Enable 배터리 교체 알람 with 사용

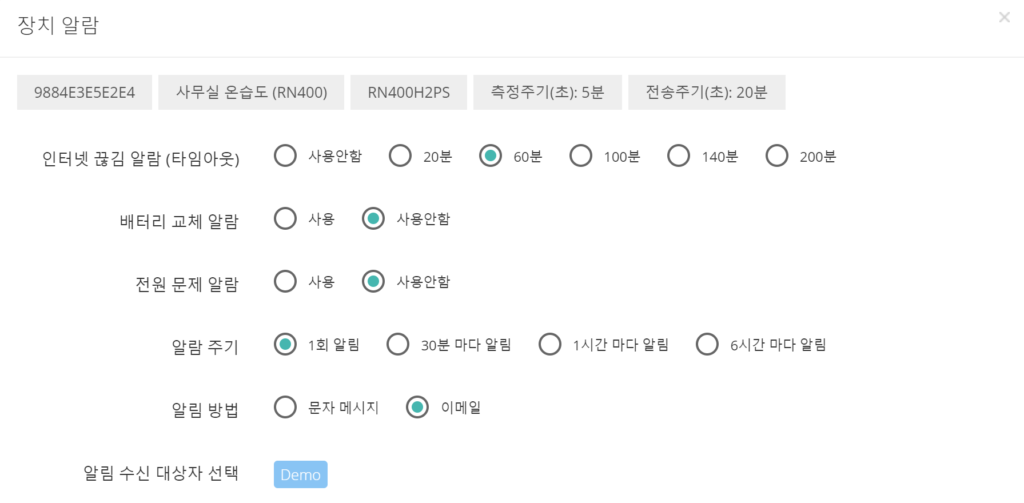tap(285, 219)
